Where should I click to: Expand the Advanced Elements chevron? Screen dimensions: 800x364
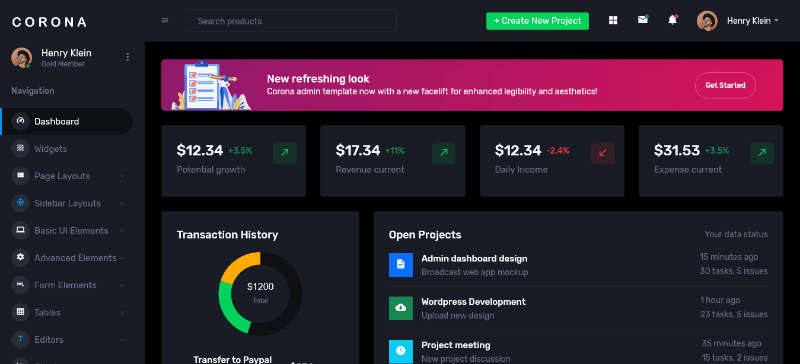click(x=122, y=258)
